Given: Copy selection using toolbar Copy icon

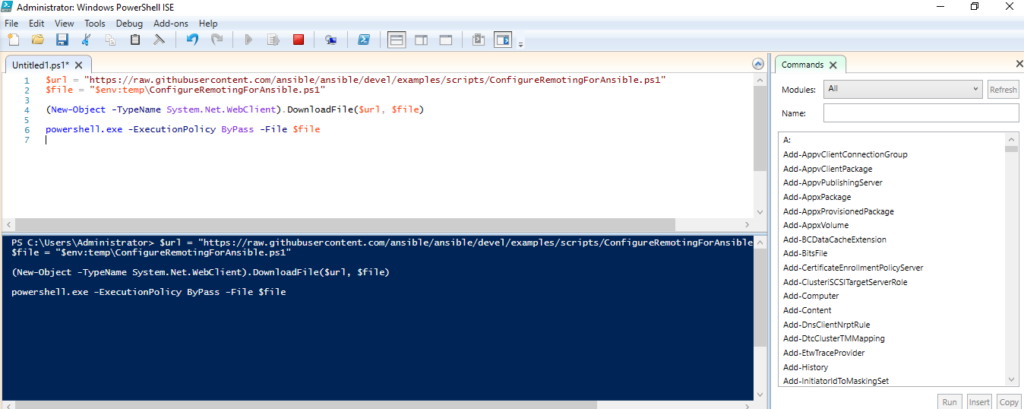Looking at the screenshot, I should (110, 40).
